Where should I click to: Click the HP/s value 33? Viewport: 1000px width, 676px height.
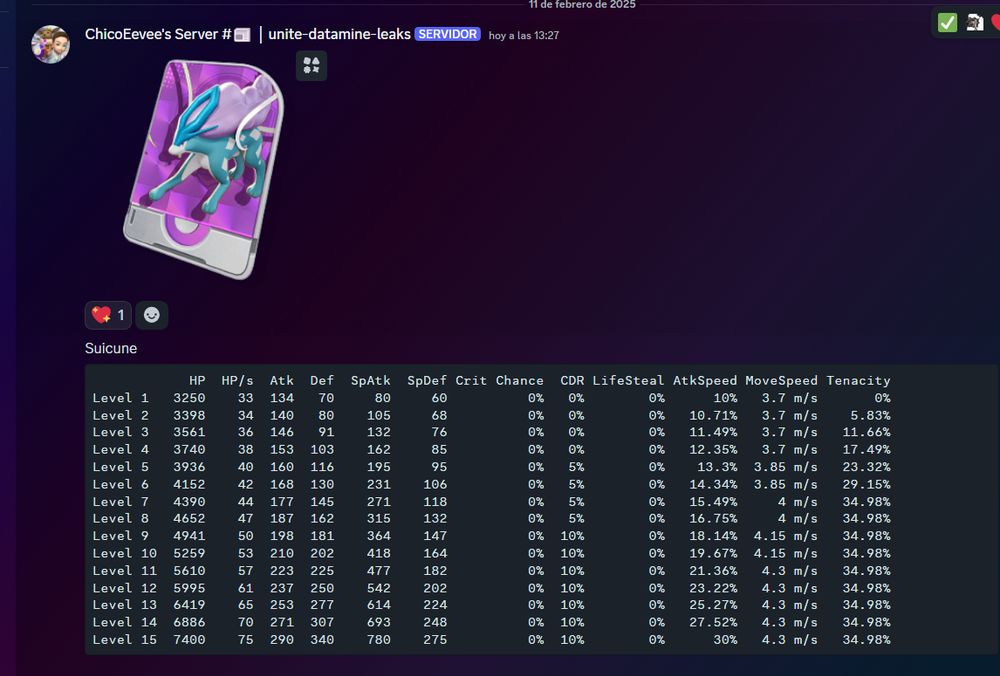pos(246,398)
